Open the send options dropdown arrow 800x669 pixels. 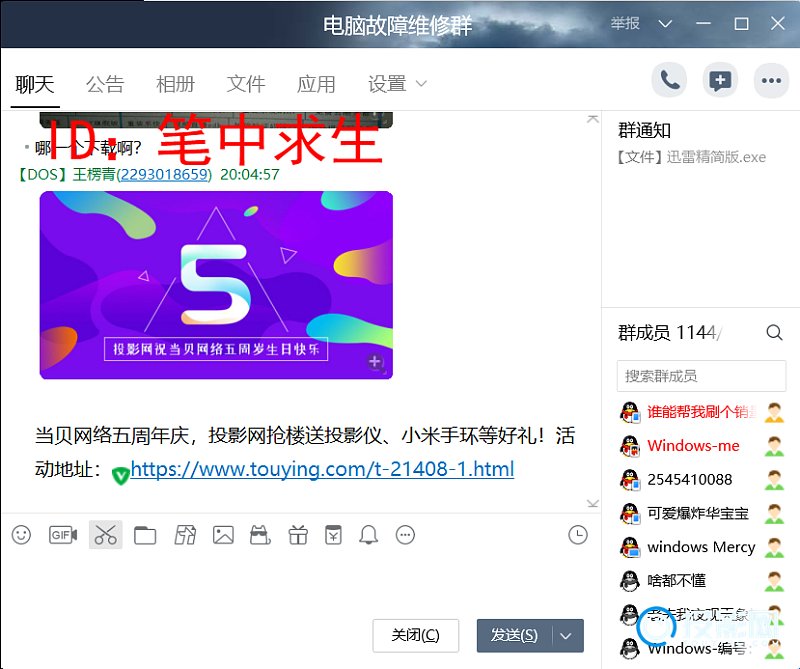pos(566,636)
